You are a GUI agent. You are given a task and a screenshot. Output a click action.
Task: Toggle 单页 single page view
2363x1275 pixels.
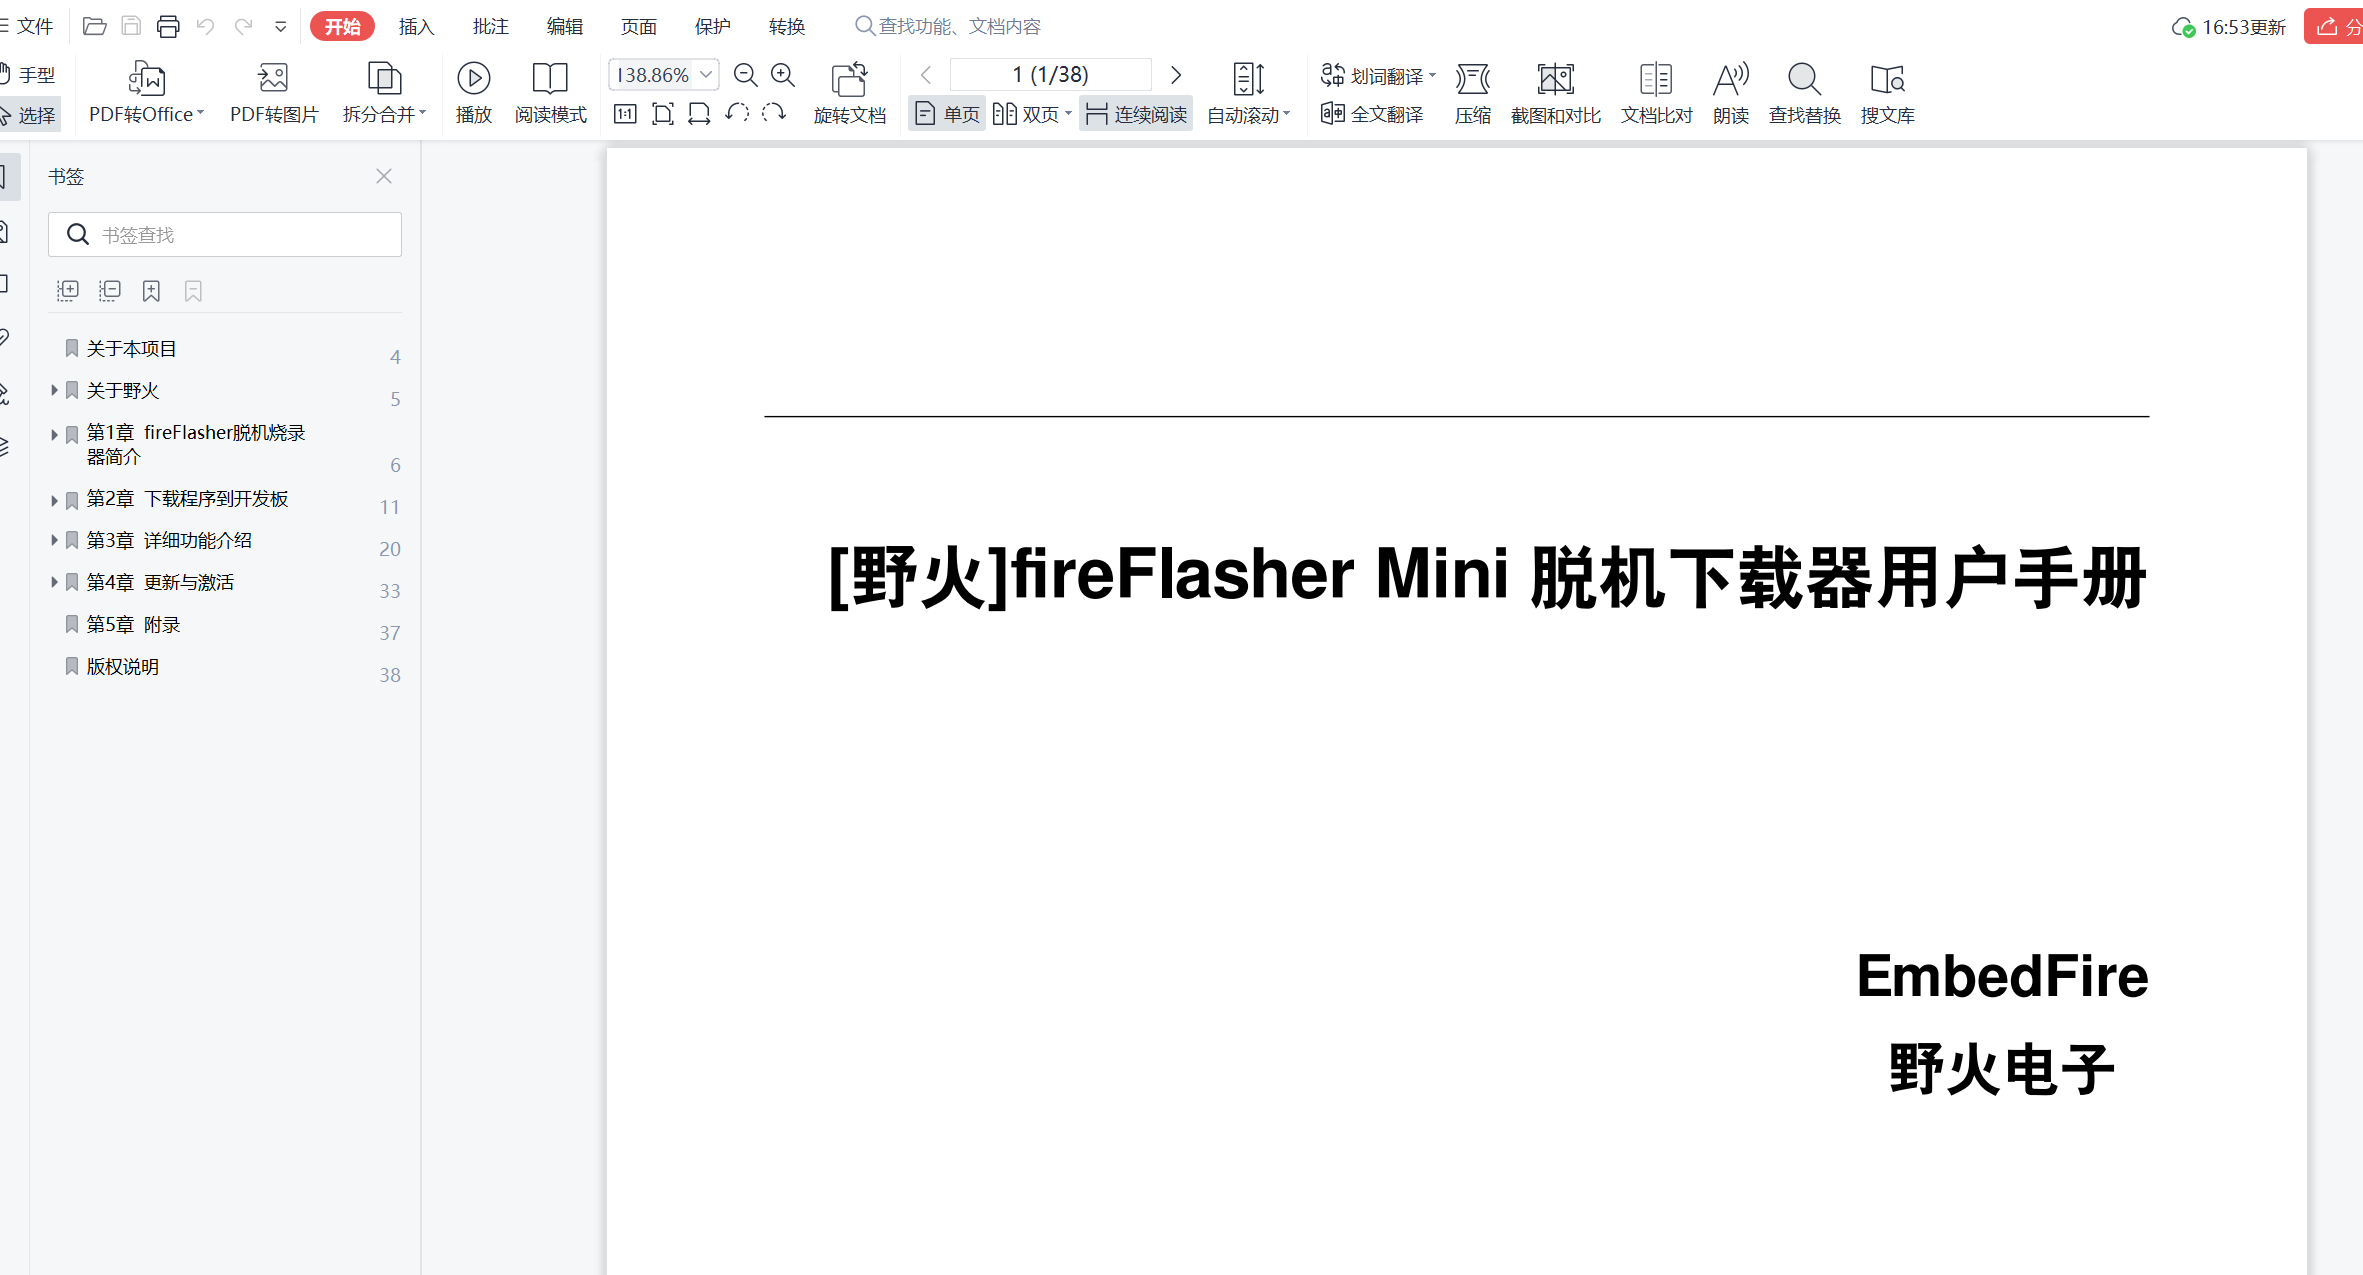tap(947, 115)
